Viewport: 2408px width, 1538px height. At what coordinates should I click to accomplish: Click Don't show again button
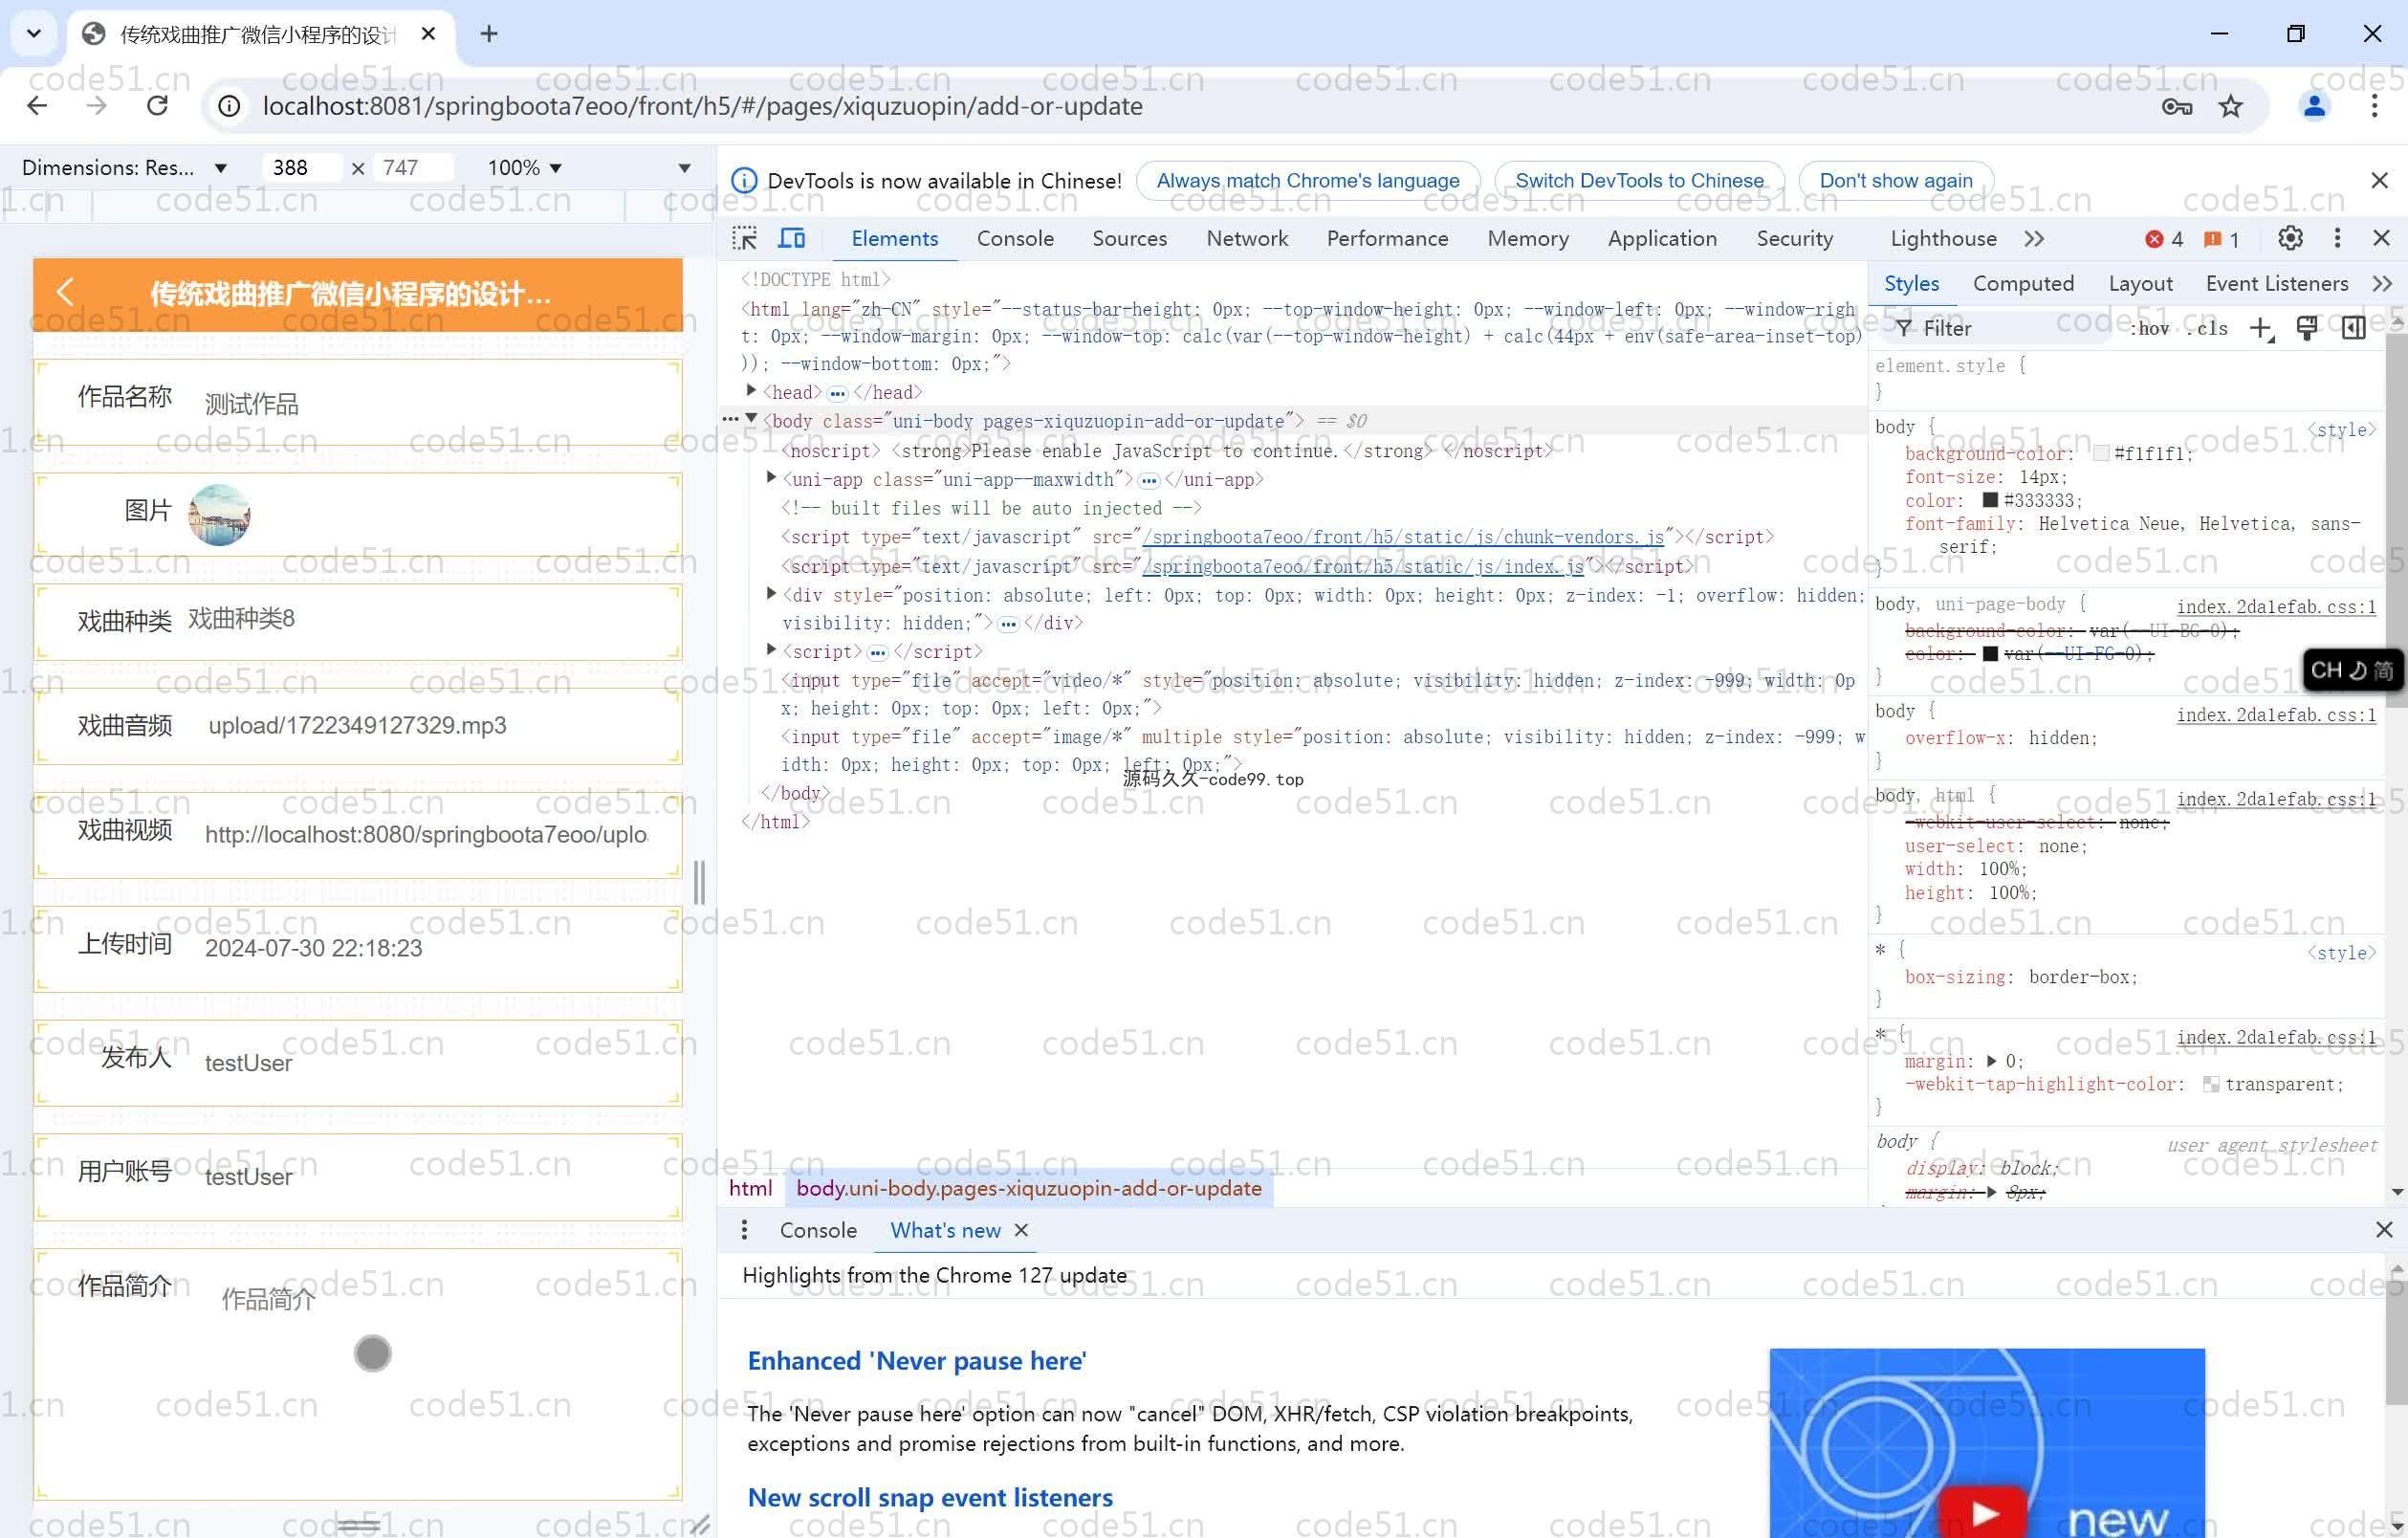[1896, 181]
